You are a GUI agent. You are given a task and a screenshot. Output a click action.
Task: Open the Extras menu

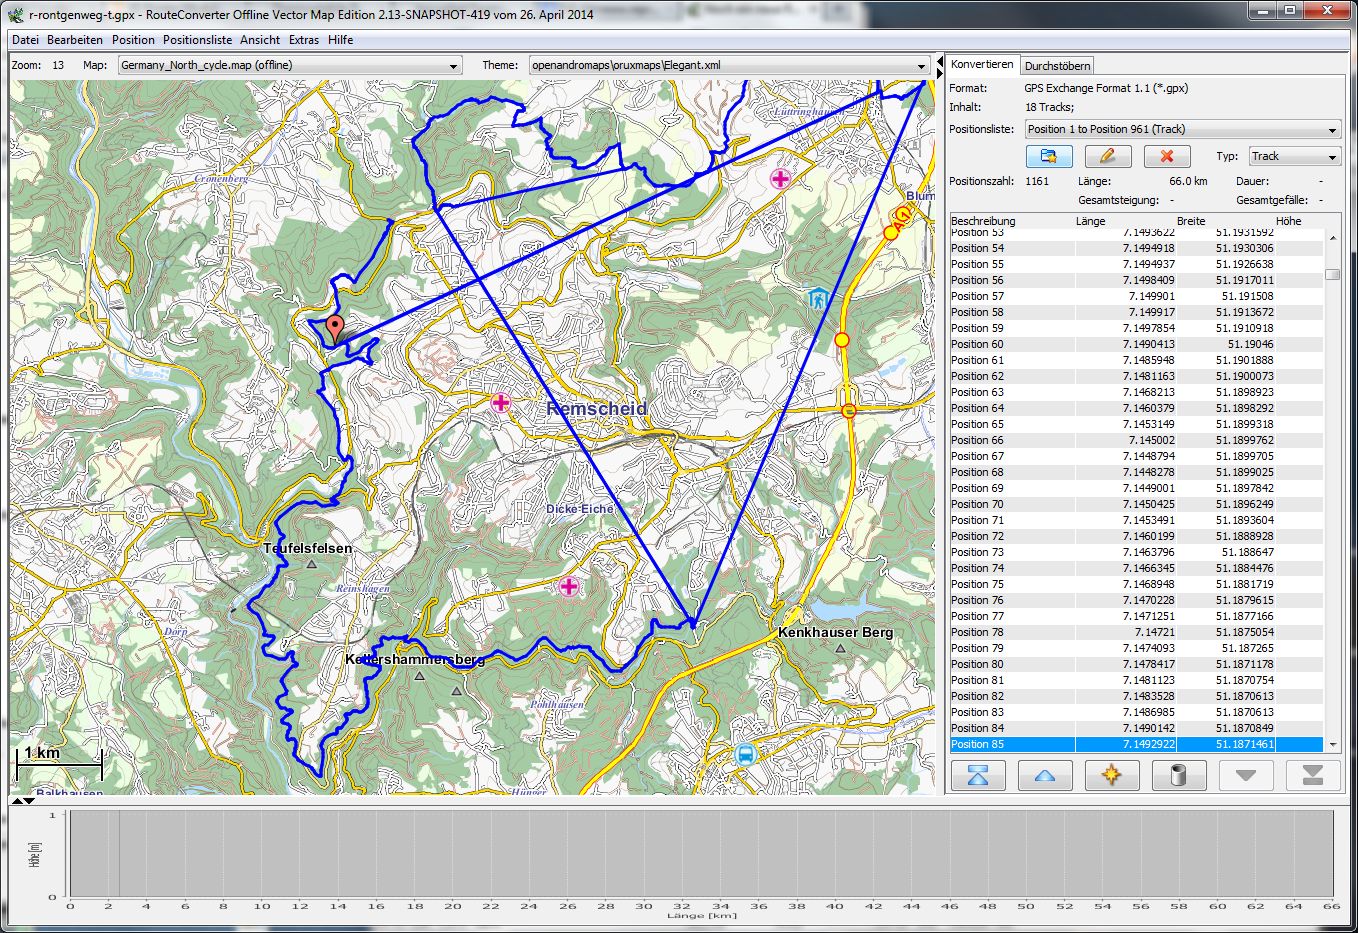(304, 40)
